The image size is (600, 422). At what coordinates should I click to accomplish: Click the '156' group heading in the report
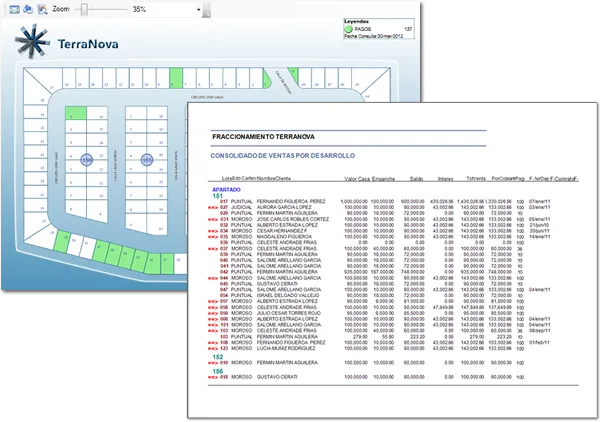coord(218,371)
